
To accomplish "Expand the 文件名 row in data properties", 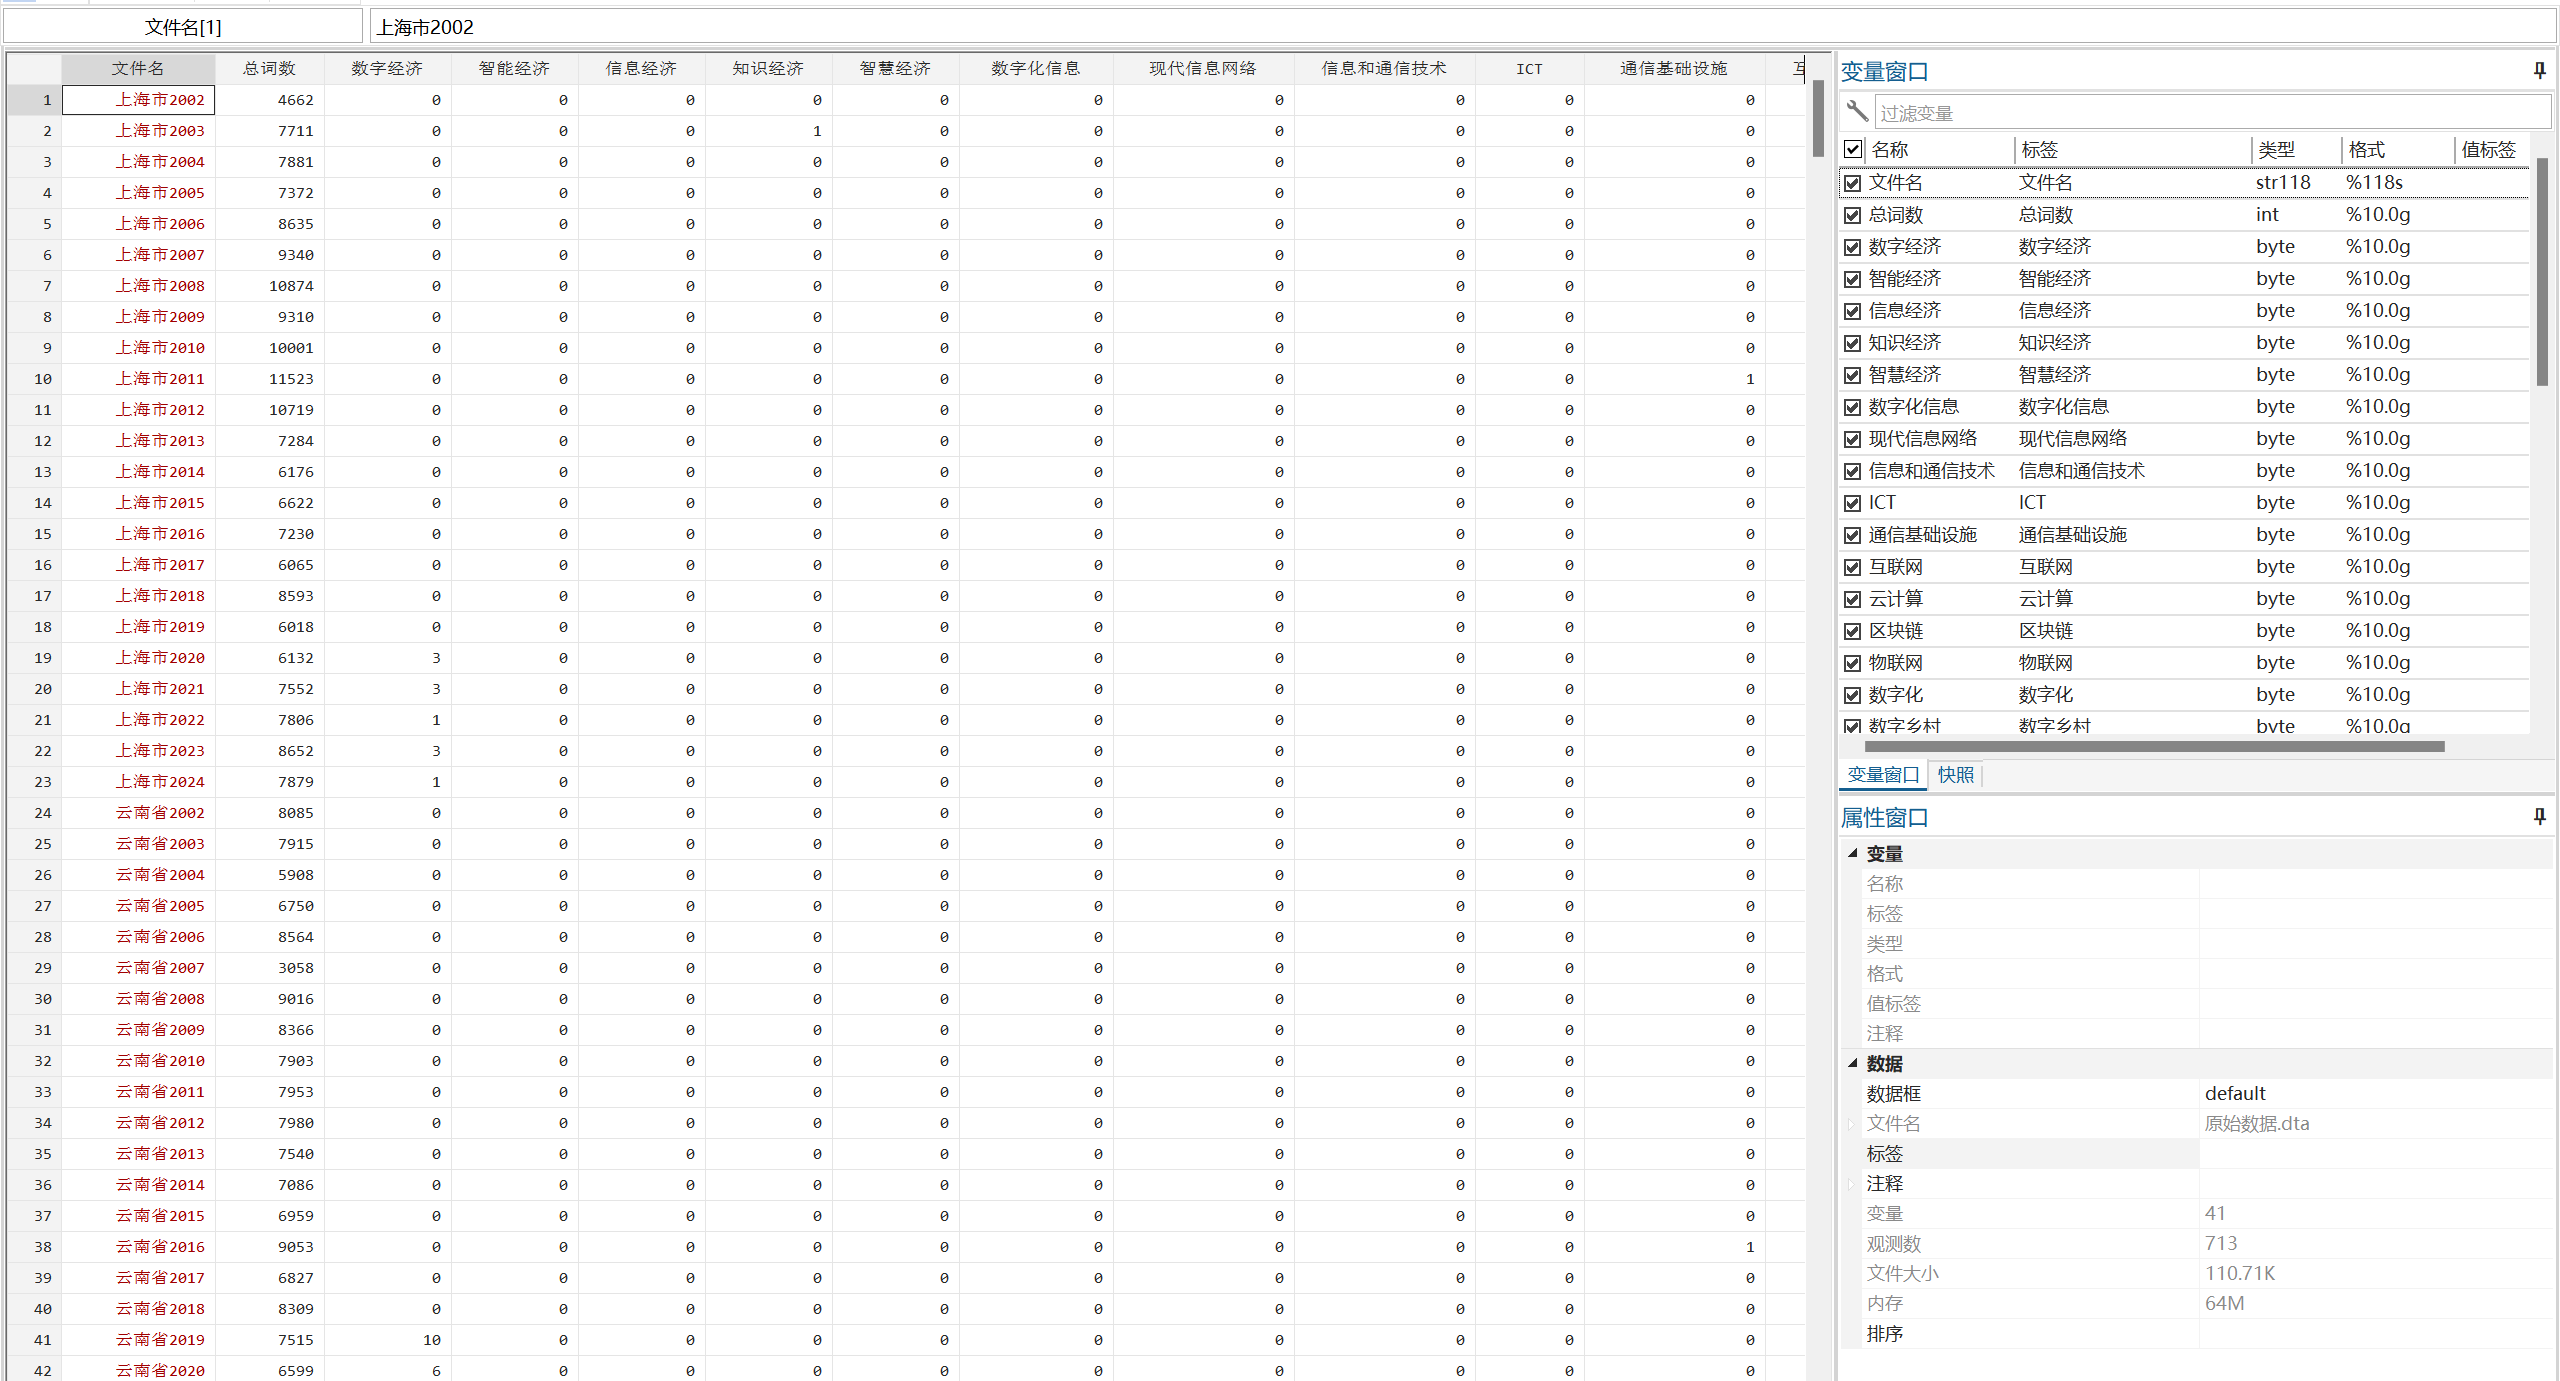I will tap(1852, 1124).
